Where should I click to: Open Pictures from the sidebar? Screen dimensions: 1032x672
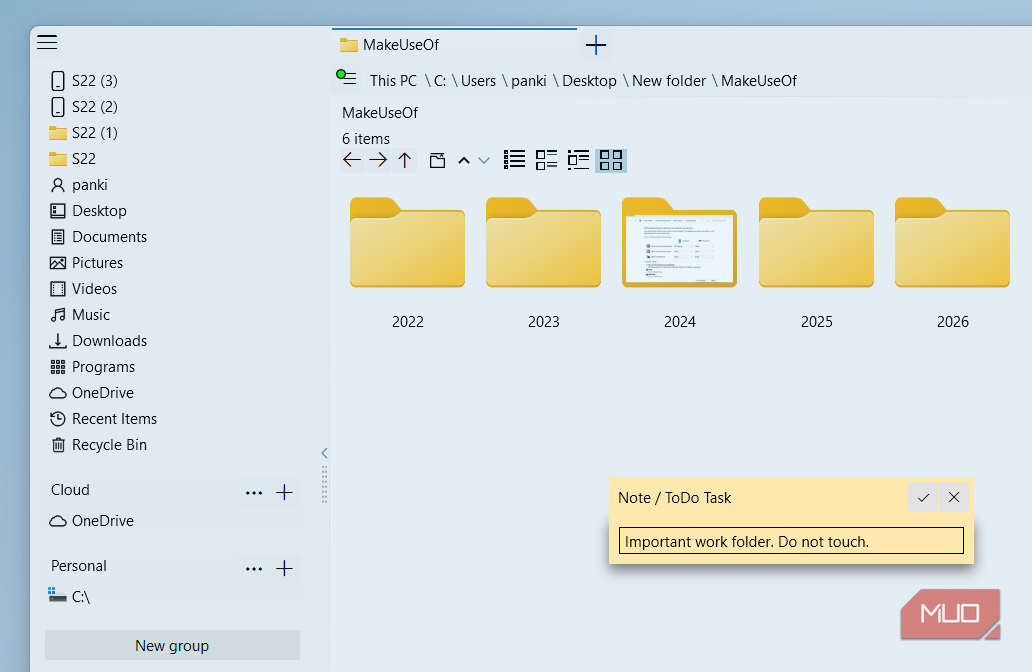point(86,263)
